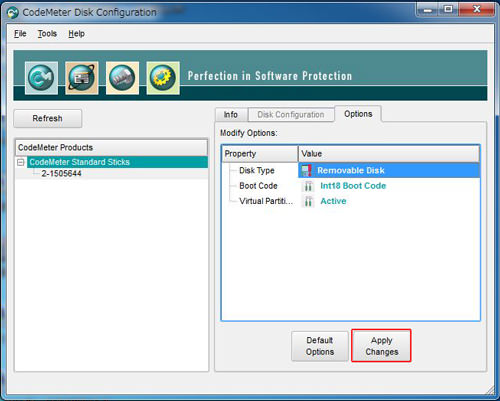
Task: Open the Tools menu
Action: tap(47, 34)
